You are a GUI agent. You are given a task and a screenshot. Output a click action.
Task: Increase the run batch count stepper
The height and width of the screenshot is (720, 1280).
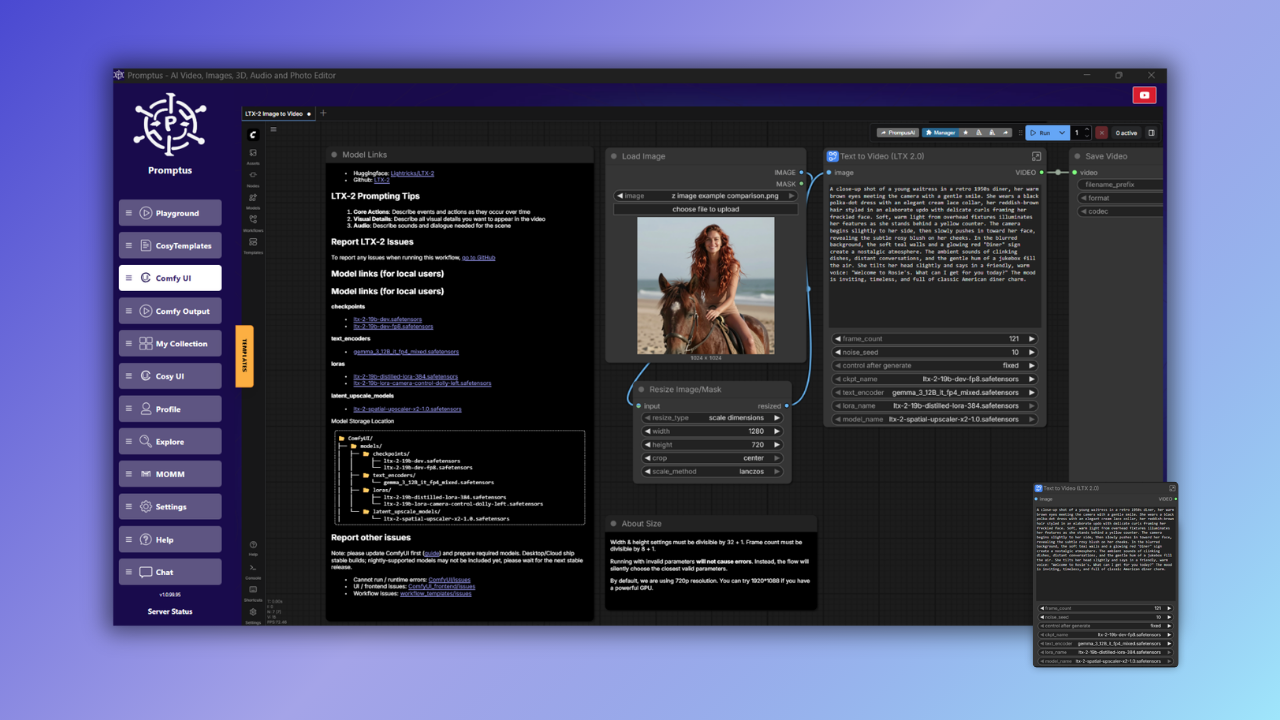[x=1086, y=130]
